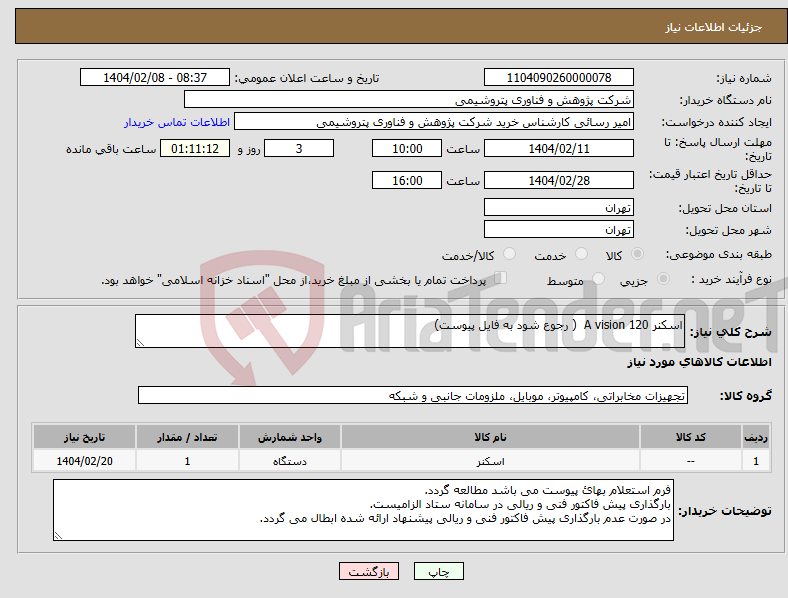Click the announcement date field 1404/02/08 - 08:37

point(155,77)
